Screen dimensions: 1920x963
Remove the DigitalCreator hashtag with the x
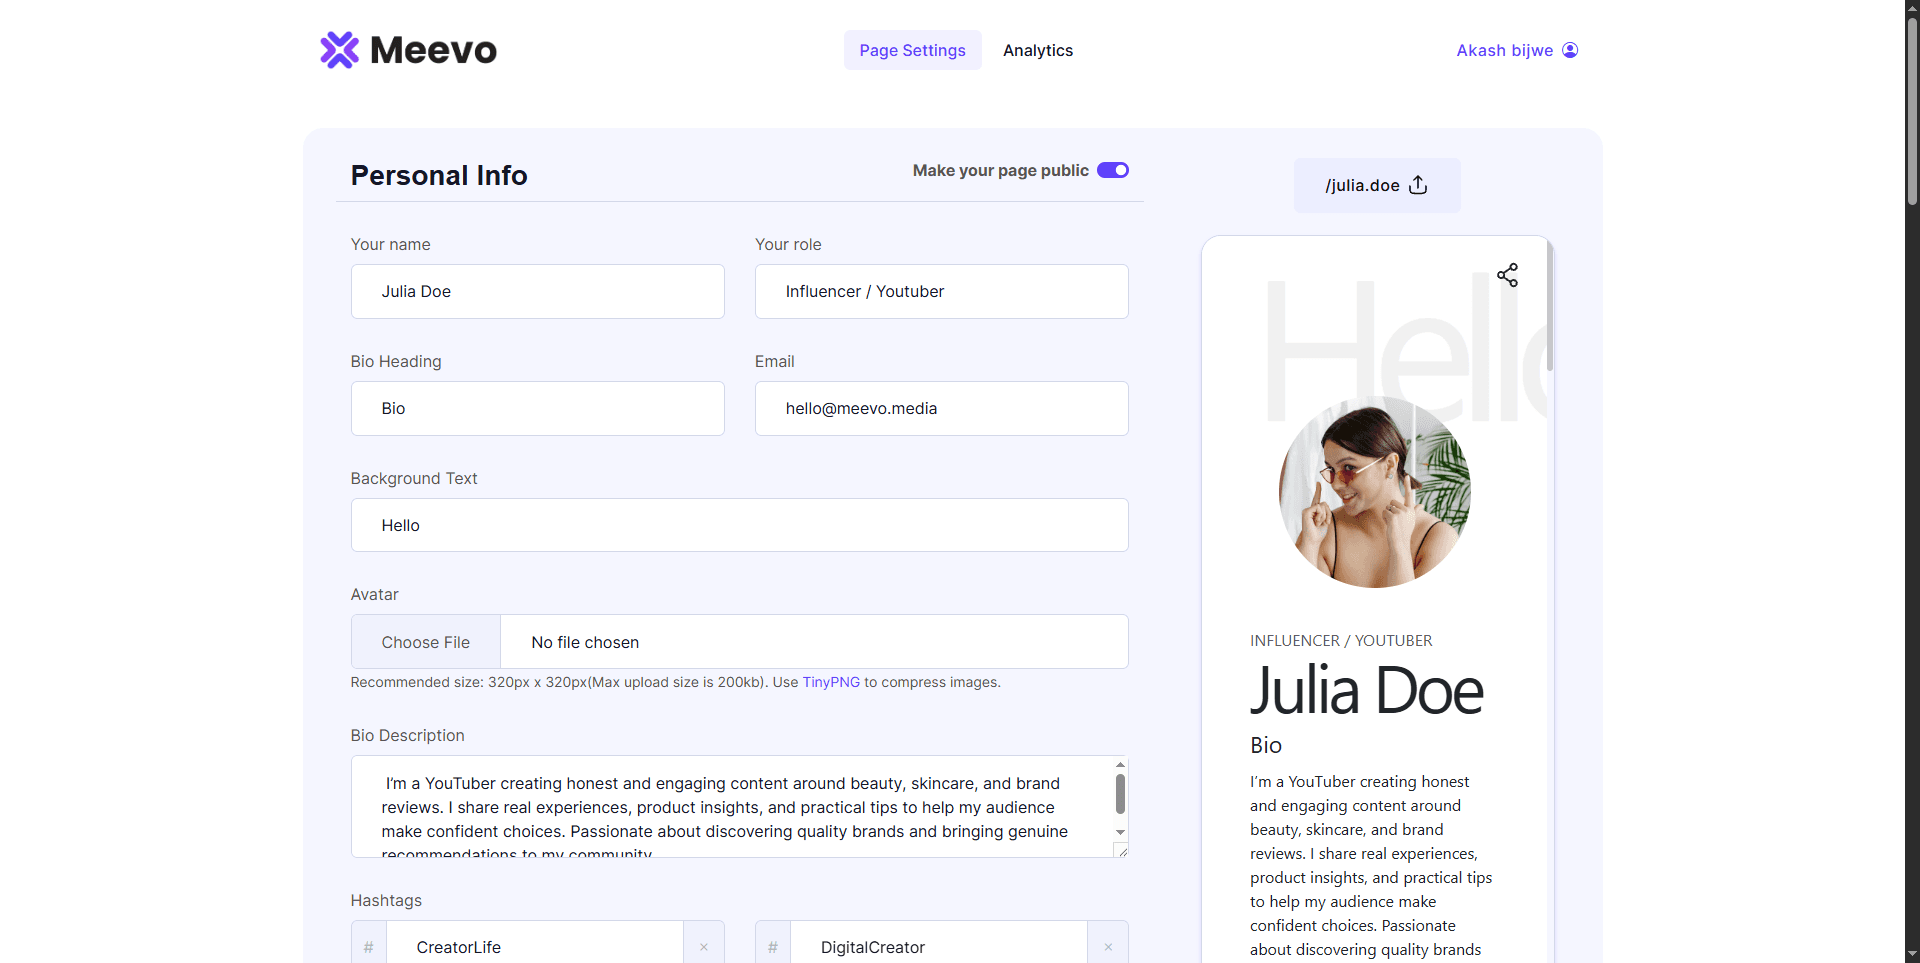1108,947
